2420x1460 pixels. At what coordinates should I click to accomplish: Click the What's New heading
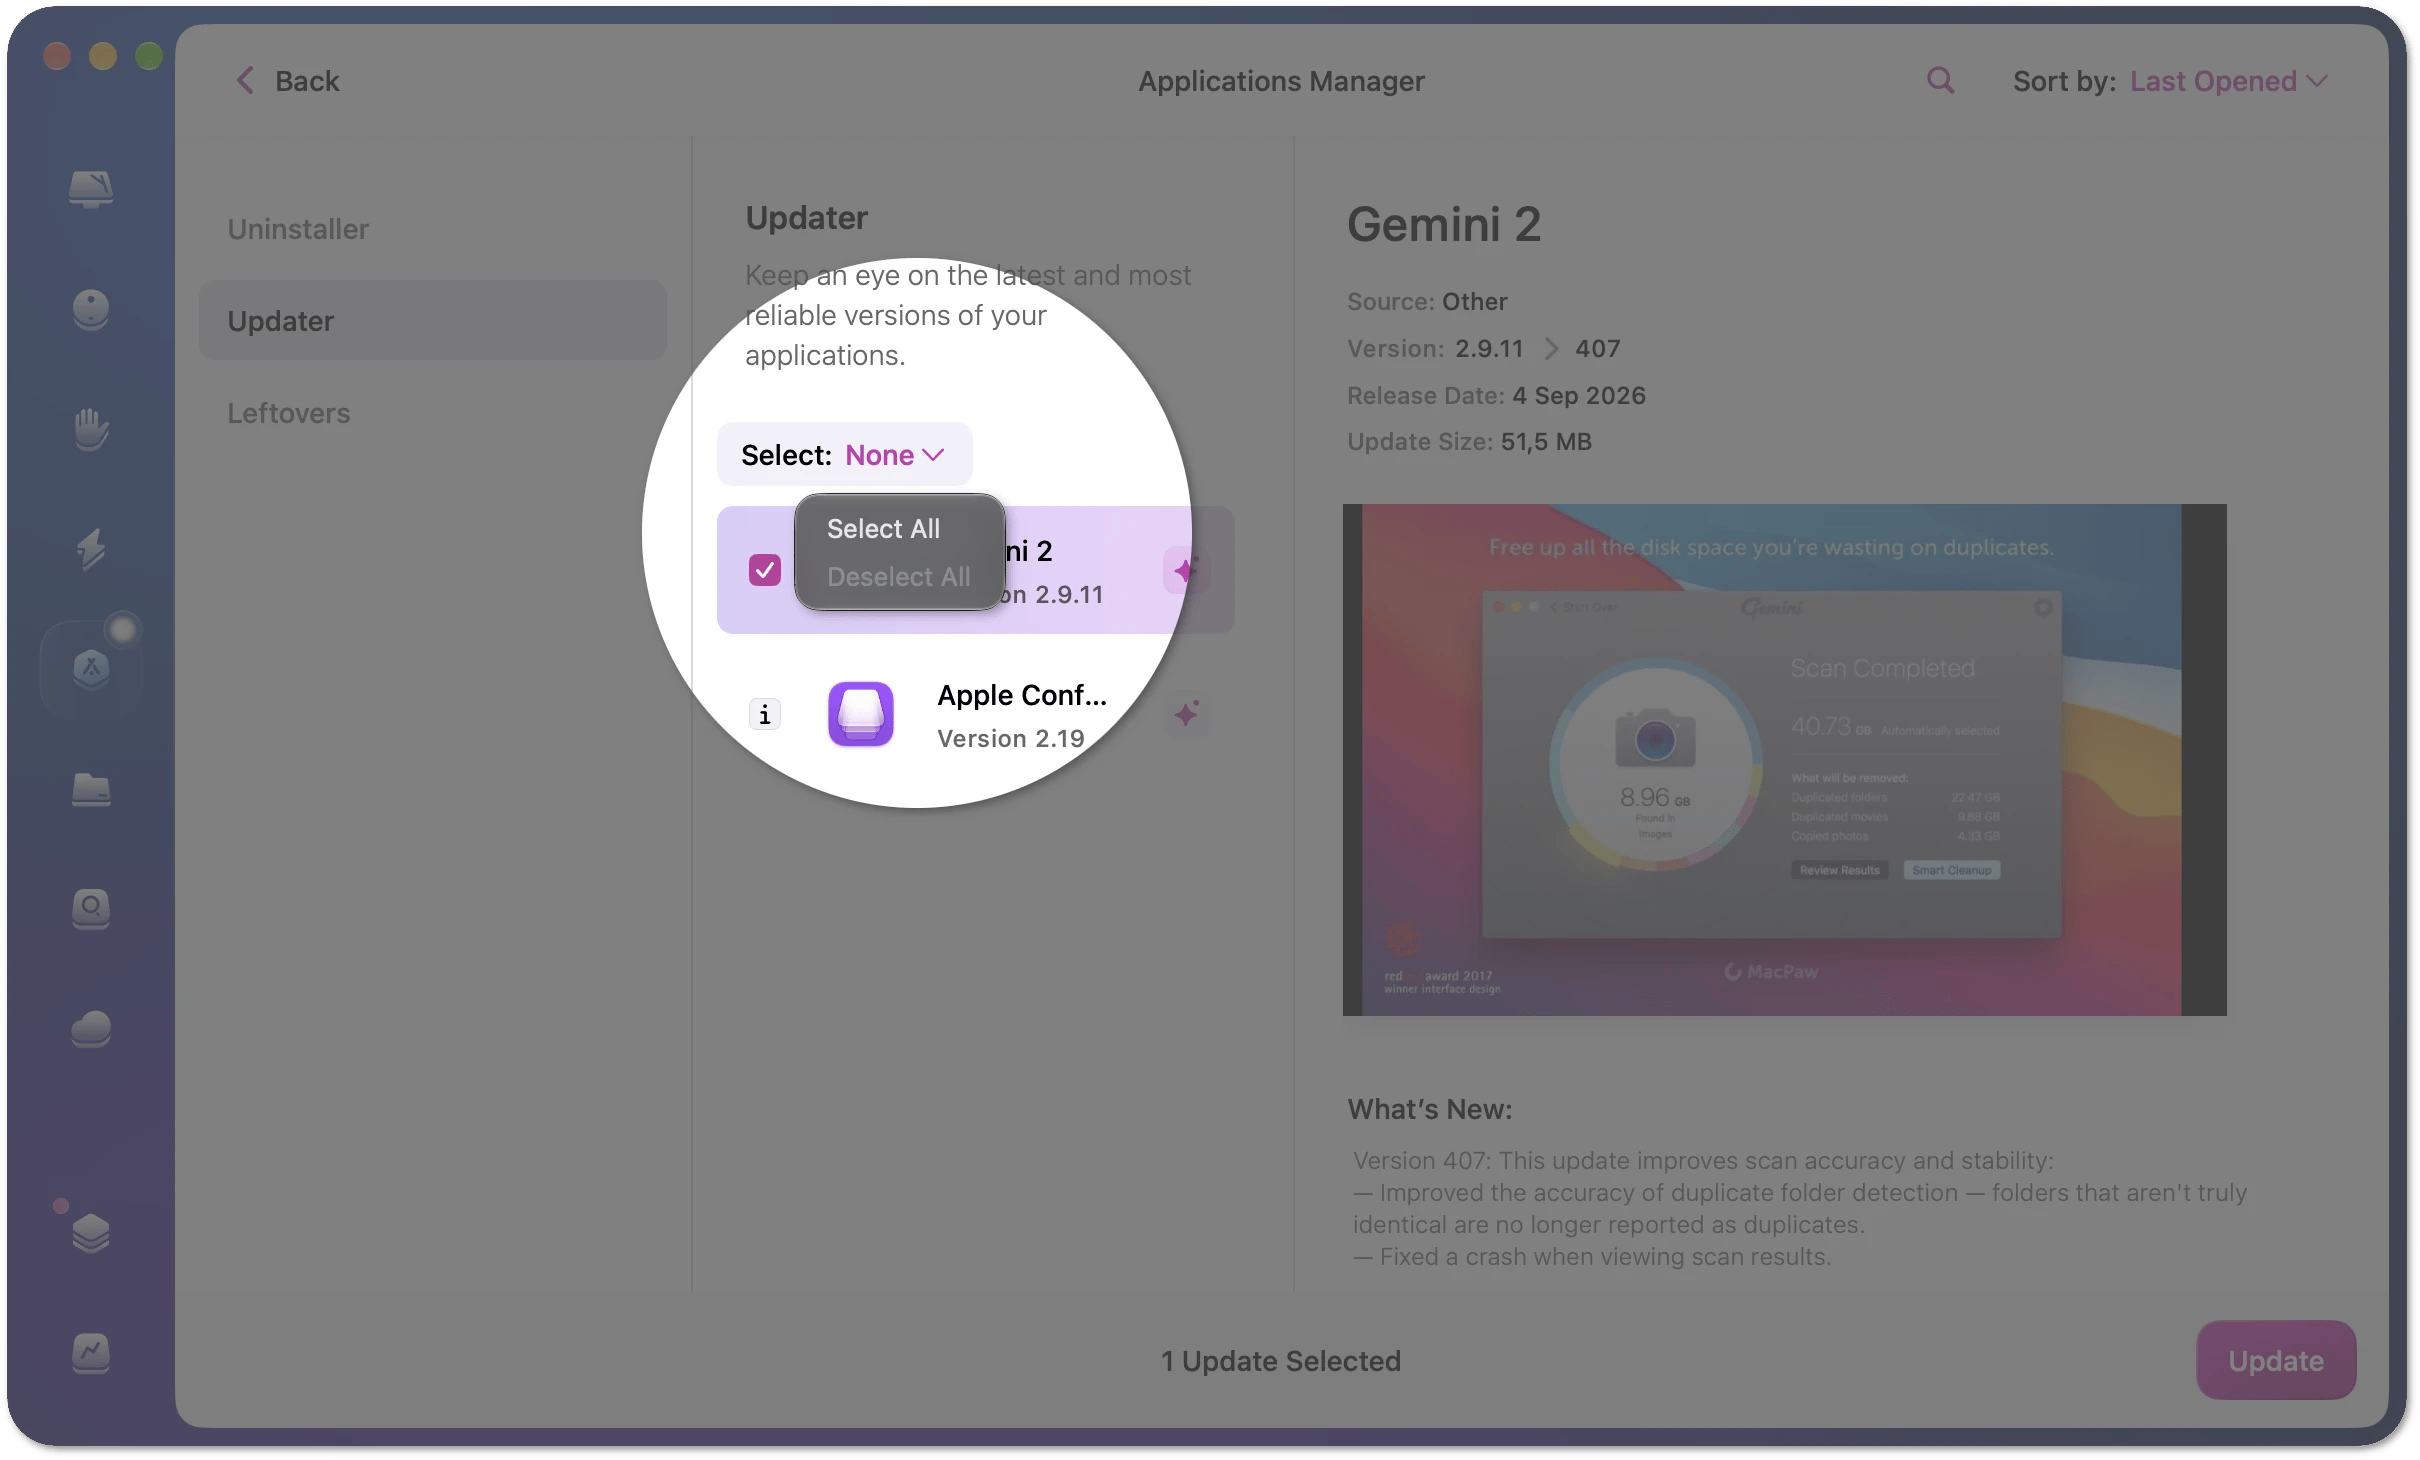click(x=1429, y=1109)
